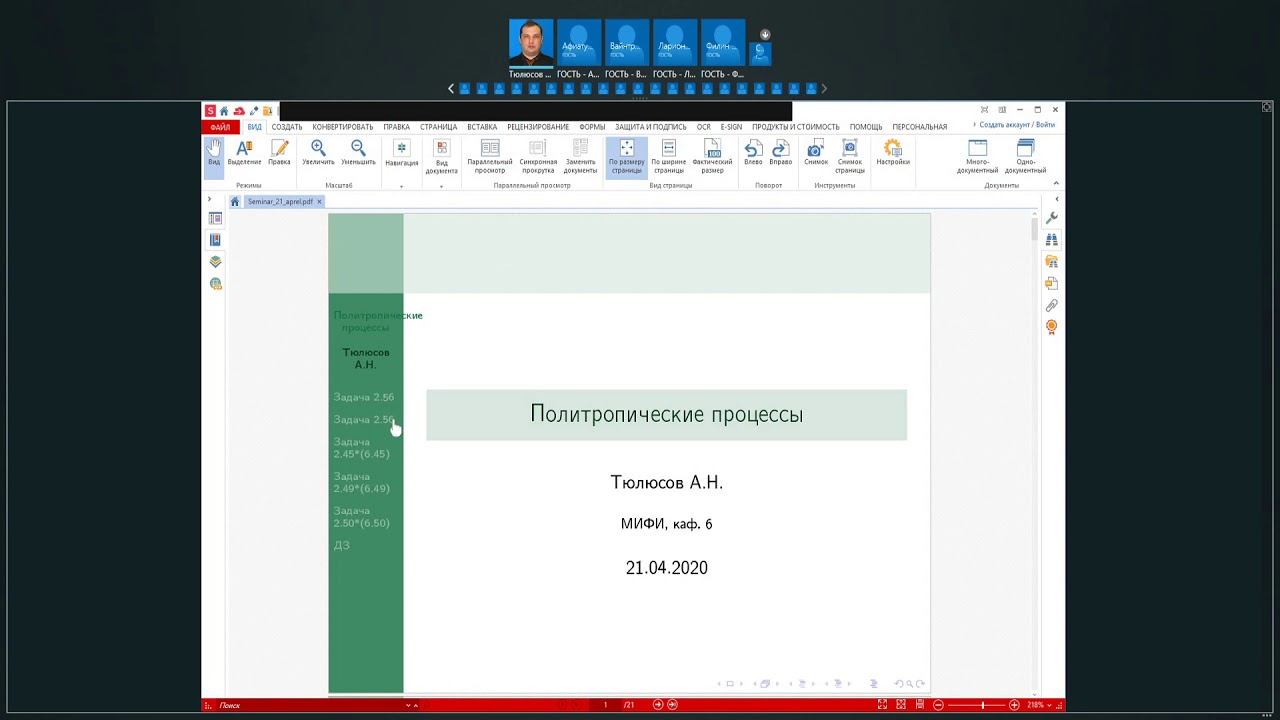The height and width of the screenshot is (720, 1280).
Task: Jump to ДЗ section in sidebar
Action: [342, 546]
